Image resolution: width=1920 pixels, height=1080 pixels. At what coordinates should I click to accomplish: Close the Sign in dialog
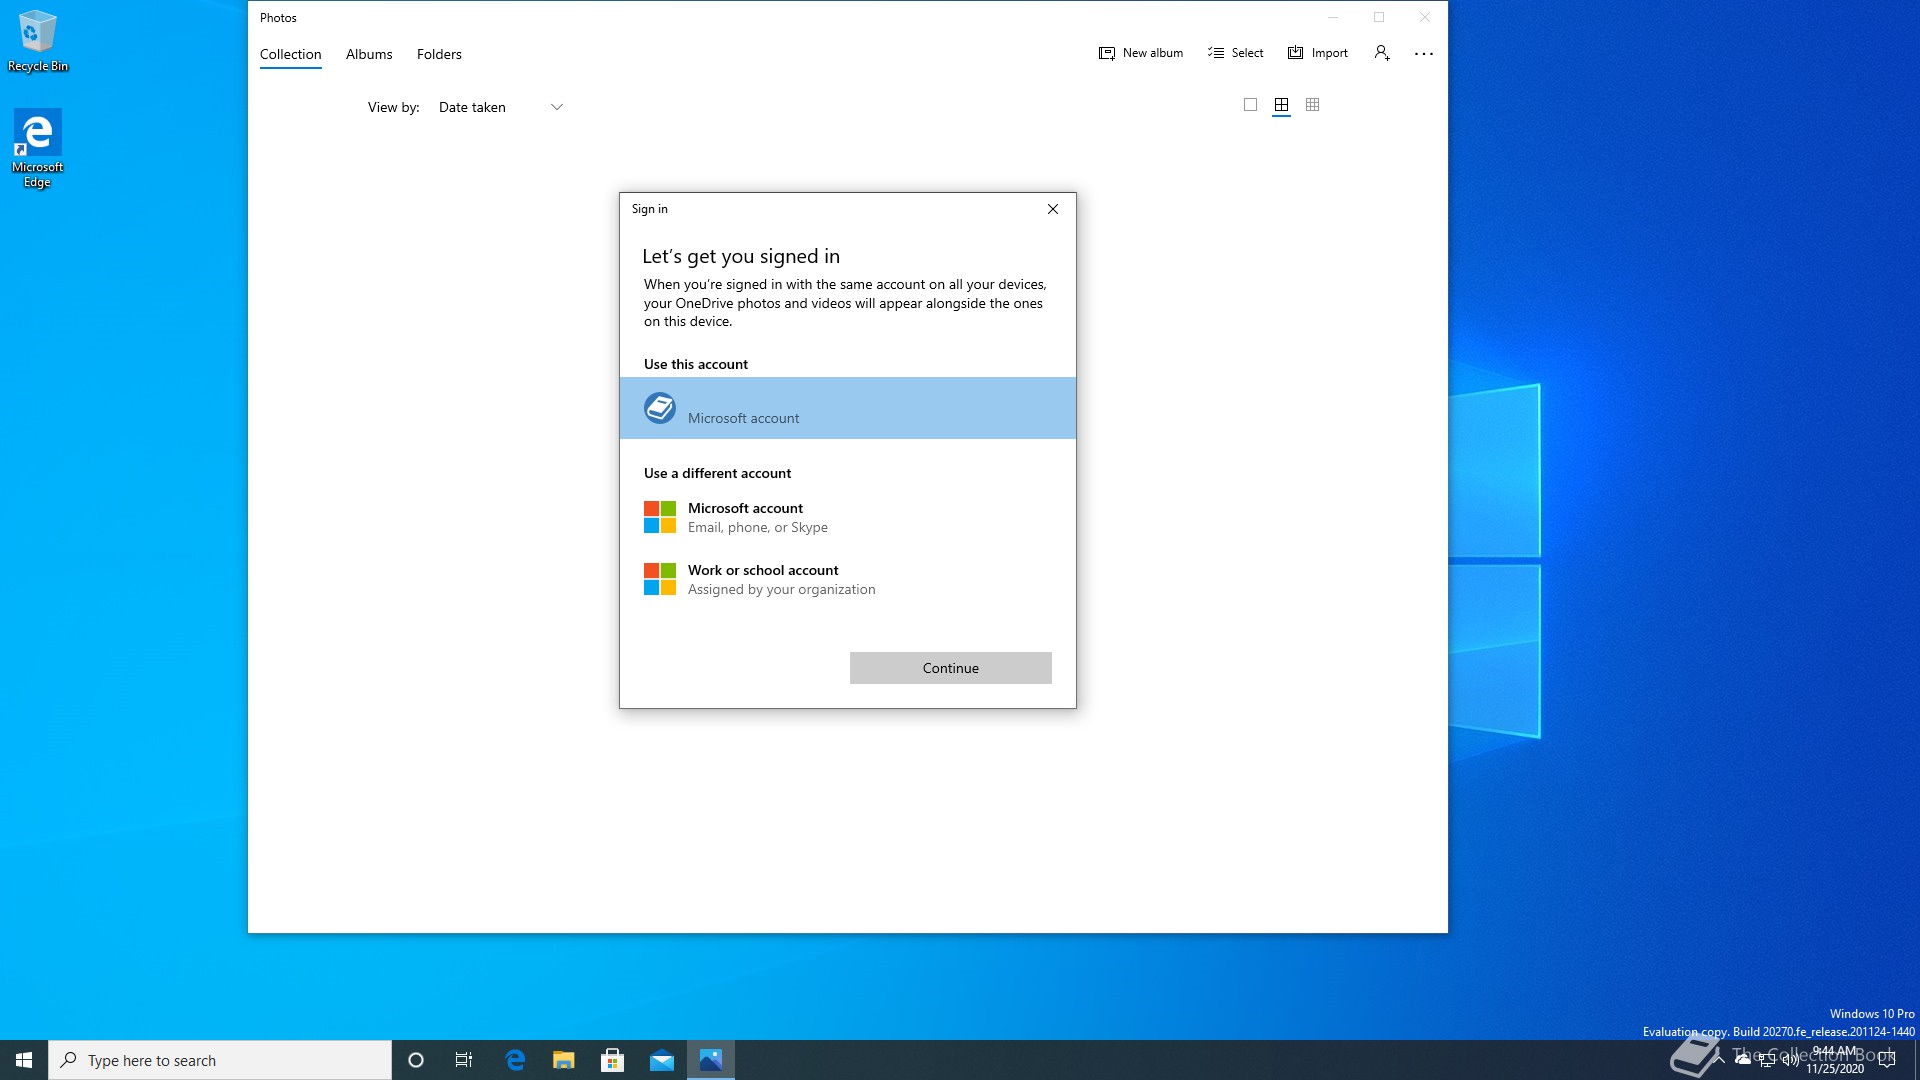(x=1053, y=209)
